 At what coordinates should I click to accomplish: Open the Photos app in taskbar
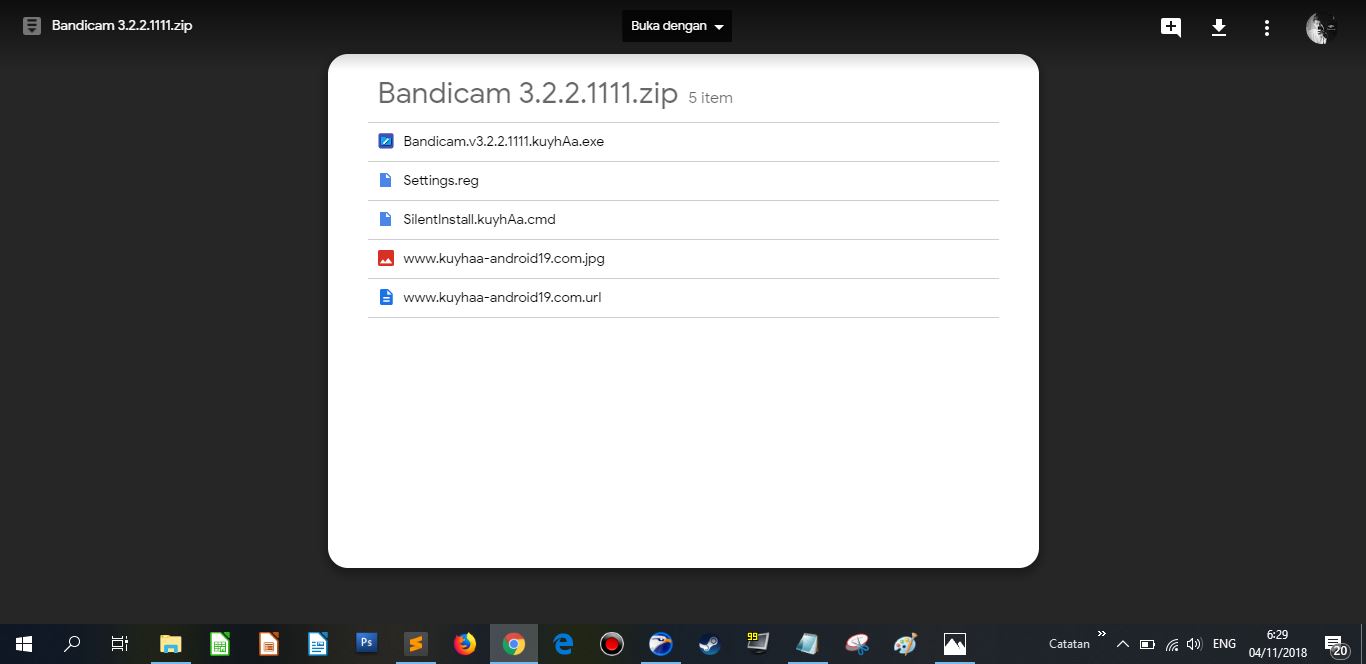[x=955, y=644]
